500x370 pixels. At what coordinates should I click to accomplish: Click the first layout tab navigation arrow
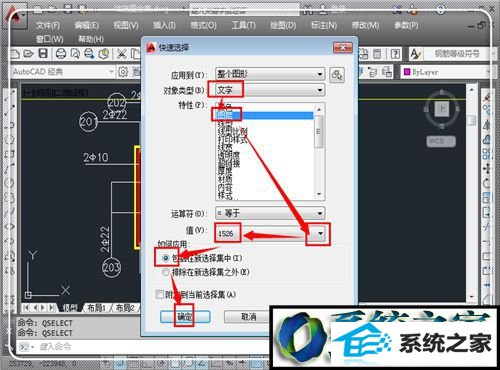point(26,308)
